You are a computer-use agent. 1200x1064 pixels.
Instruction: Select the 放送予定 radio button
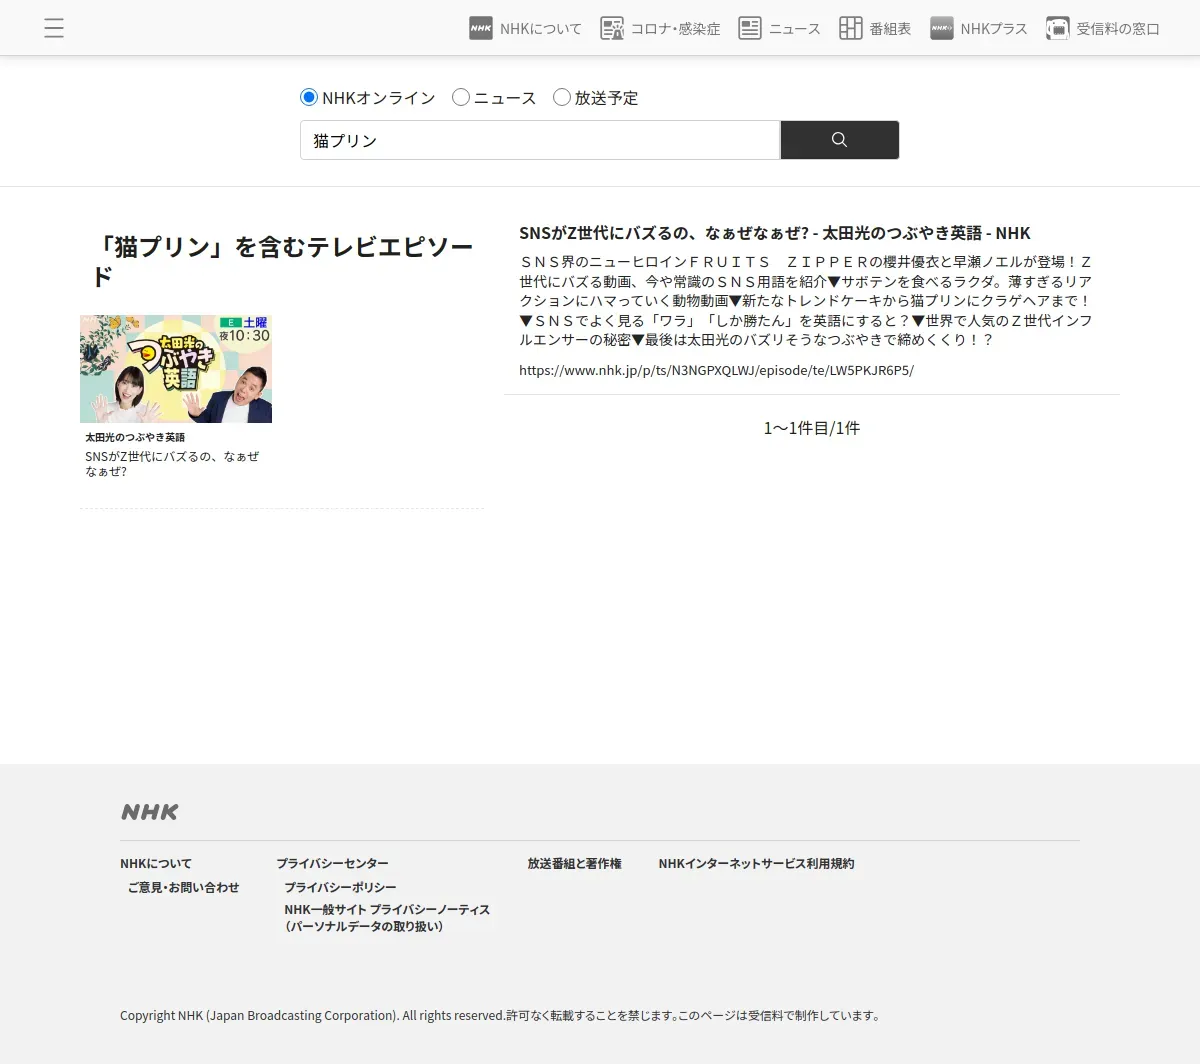click(x=562, y=97)
